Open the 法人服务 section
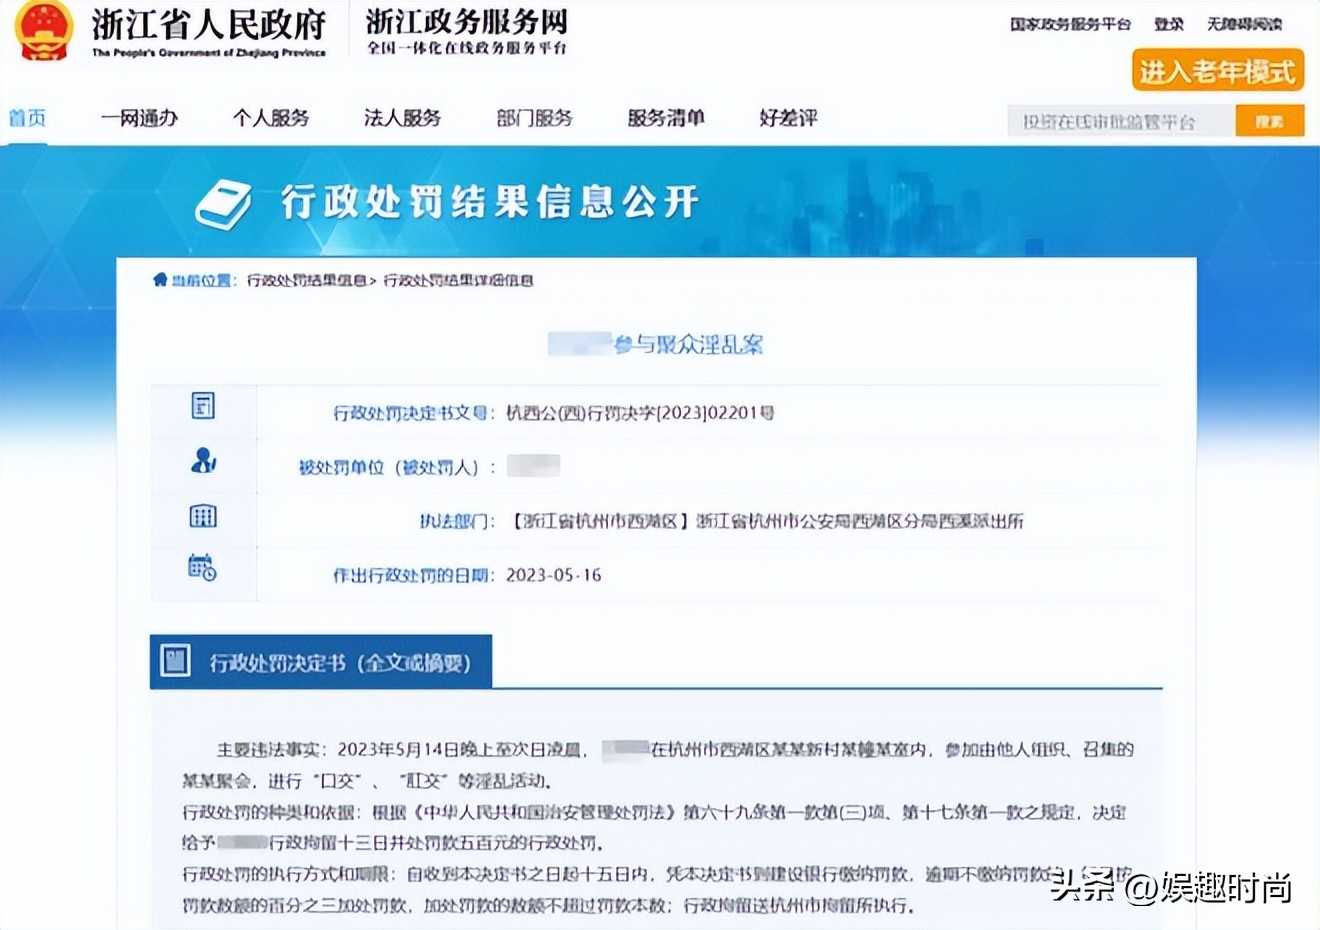1320x930 pixels. tap(403, 118)
